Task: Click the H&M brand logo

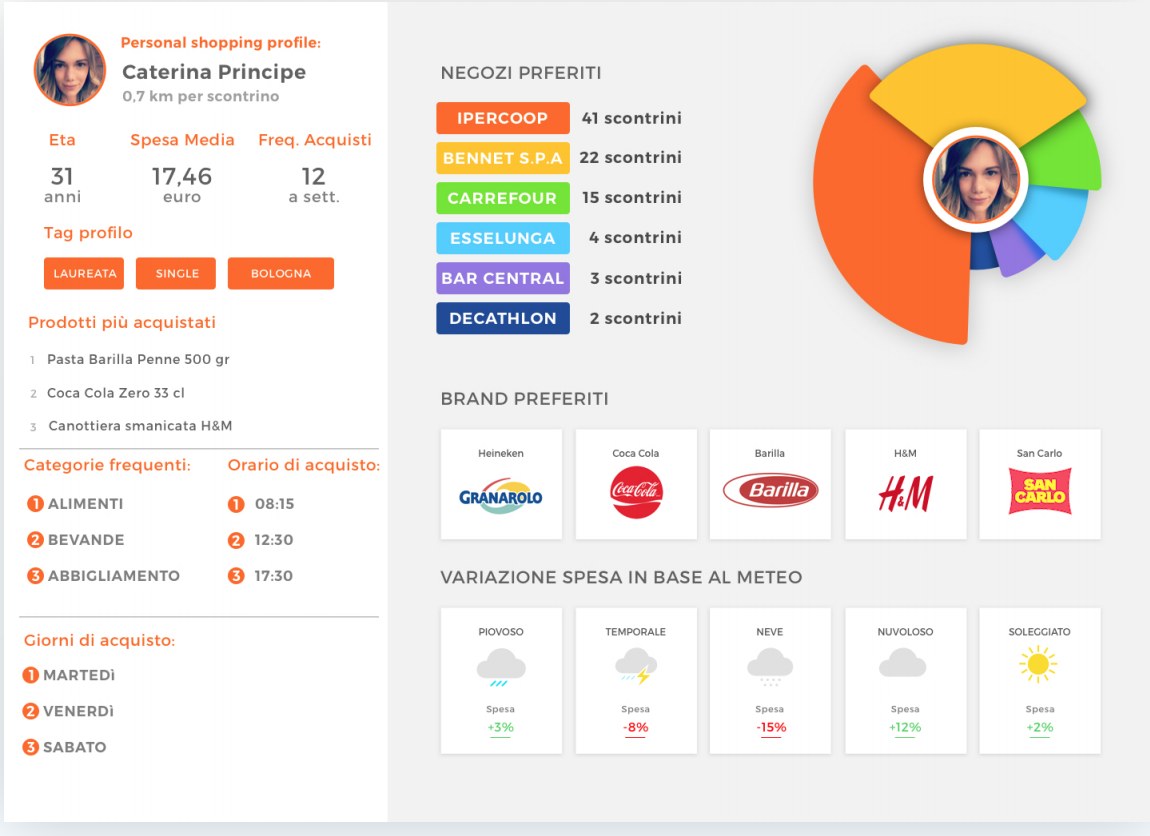Action: coord(906,494)
